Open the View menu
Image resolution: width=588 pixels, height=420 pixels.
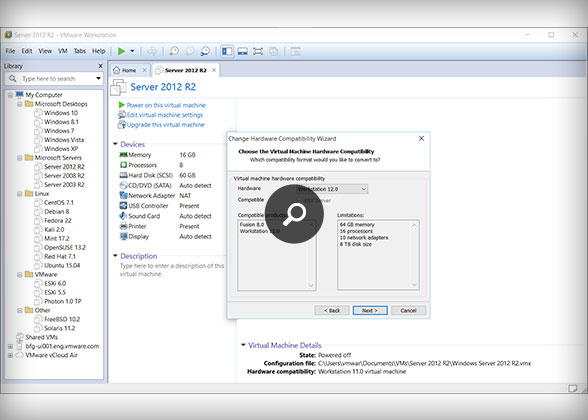pos(45,51)
